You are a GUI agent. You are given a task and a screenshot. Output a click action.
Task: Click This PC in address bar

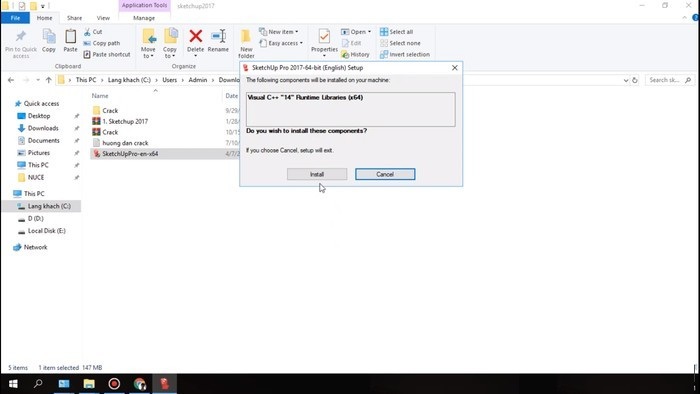pyautogui.click(x=86, y=80)
